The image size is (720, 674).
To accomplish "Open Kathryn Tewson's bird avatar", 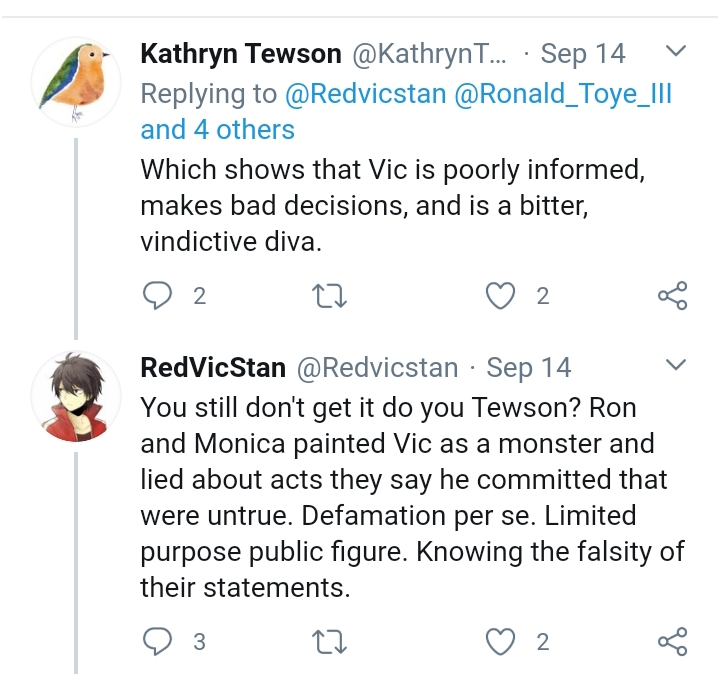I will (76, 82).
